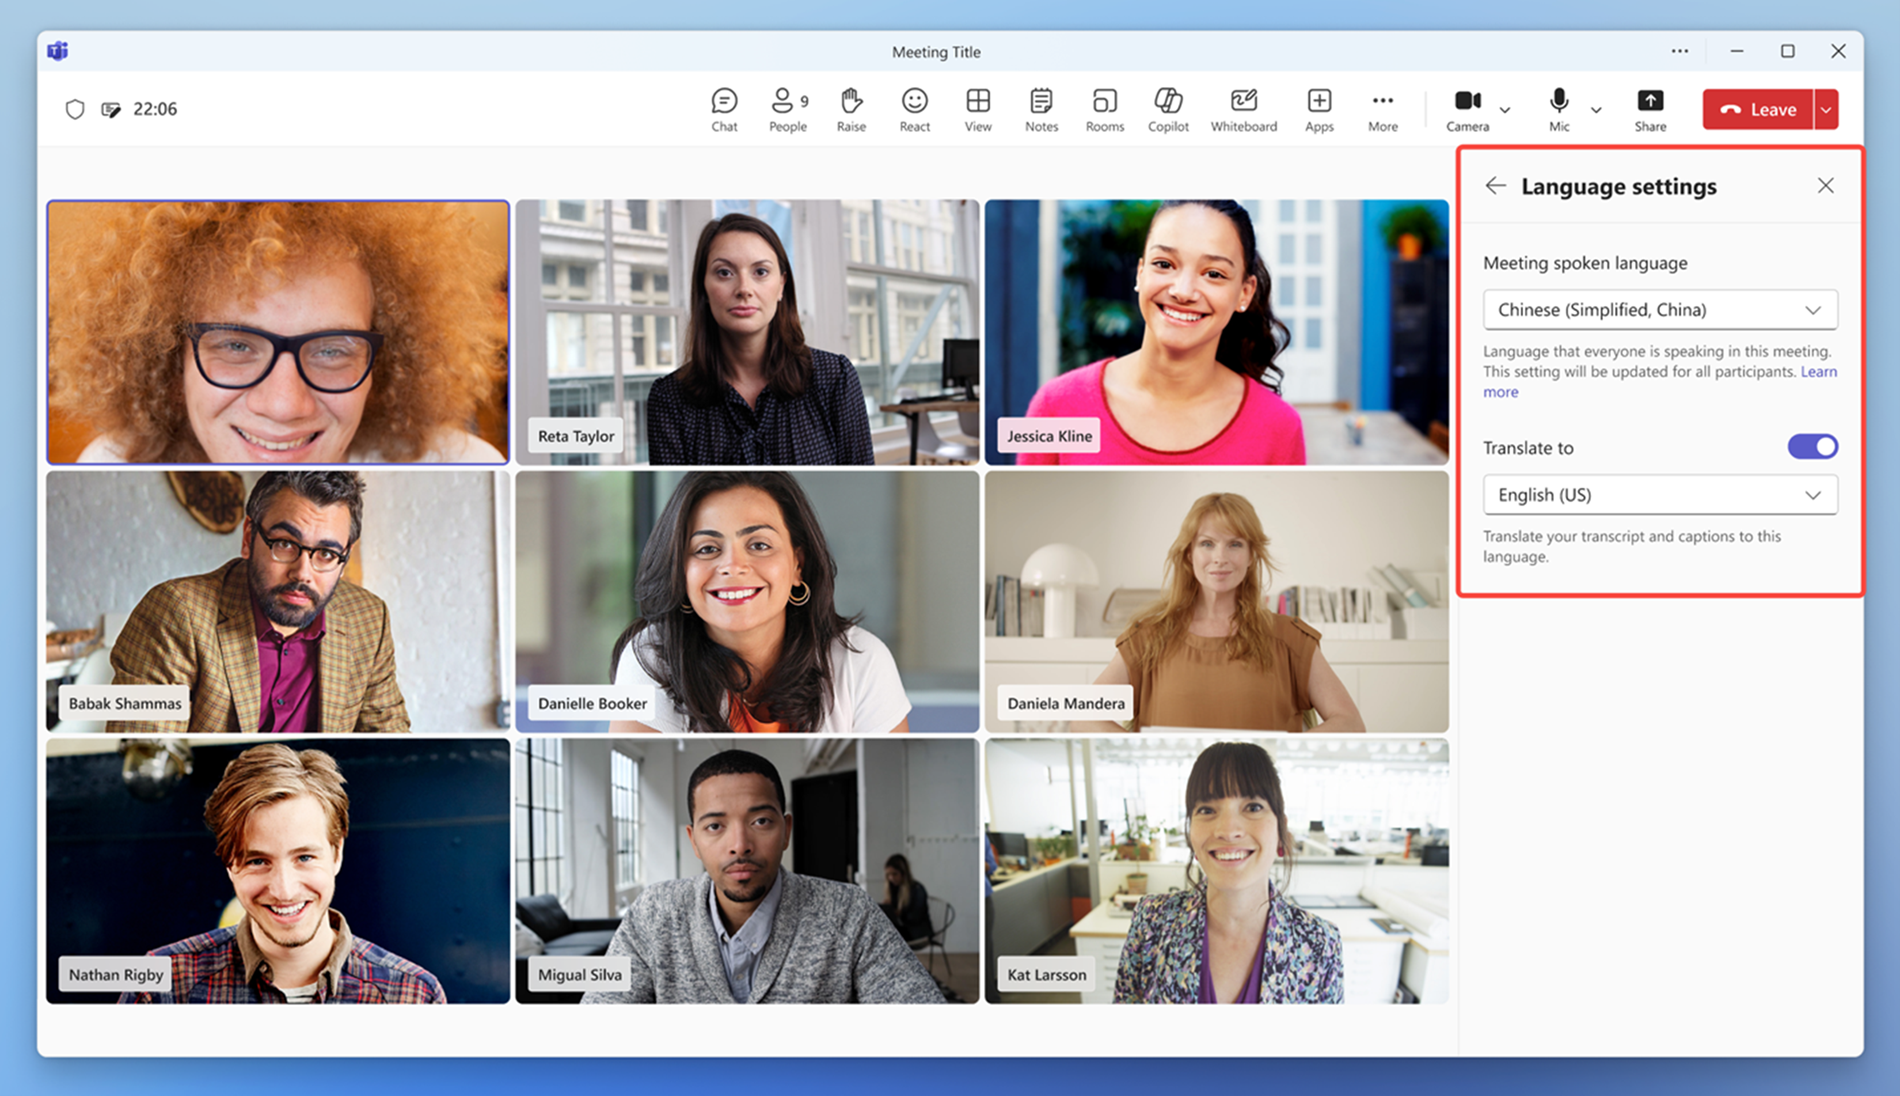Launch the Whiteboard
This screenshot has width=1900, height=1096.
pos(1243,109)
